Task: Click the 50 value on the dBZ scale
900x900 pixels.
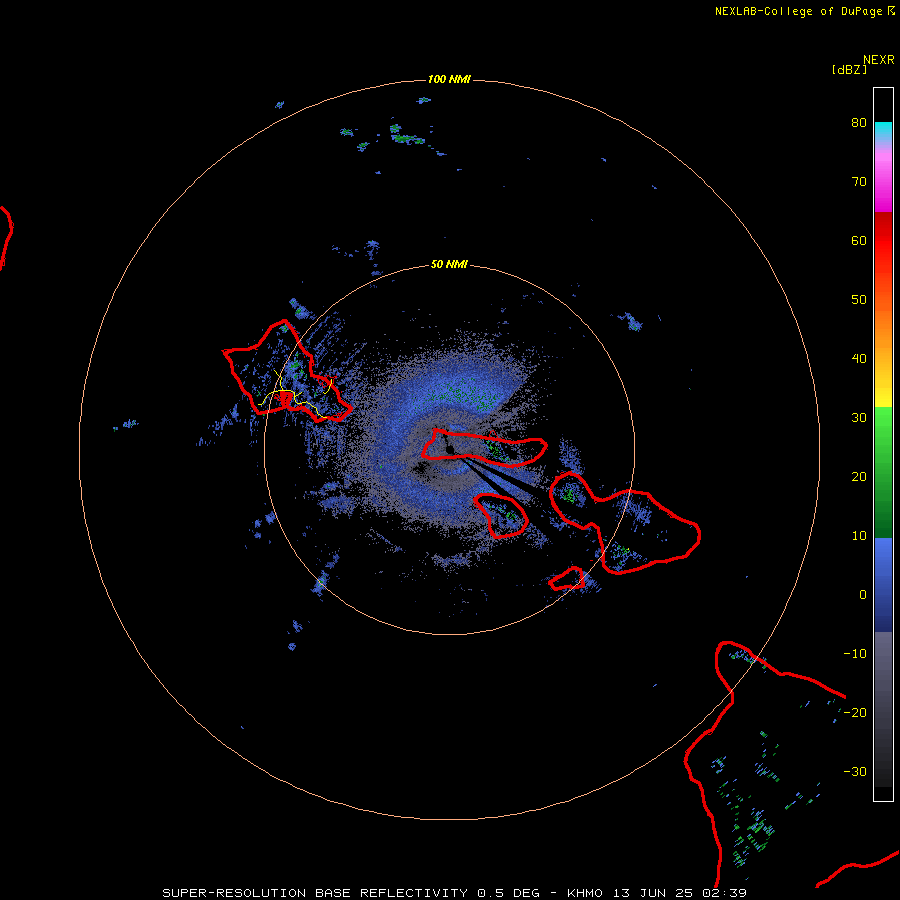Action: point(859,300)
